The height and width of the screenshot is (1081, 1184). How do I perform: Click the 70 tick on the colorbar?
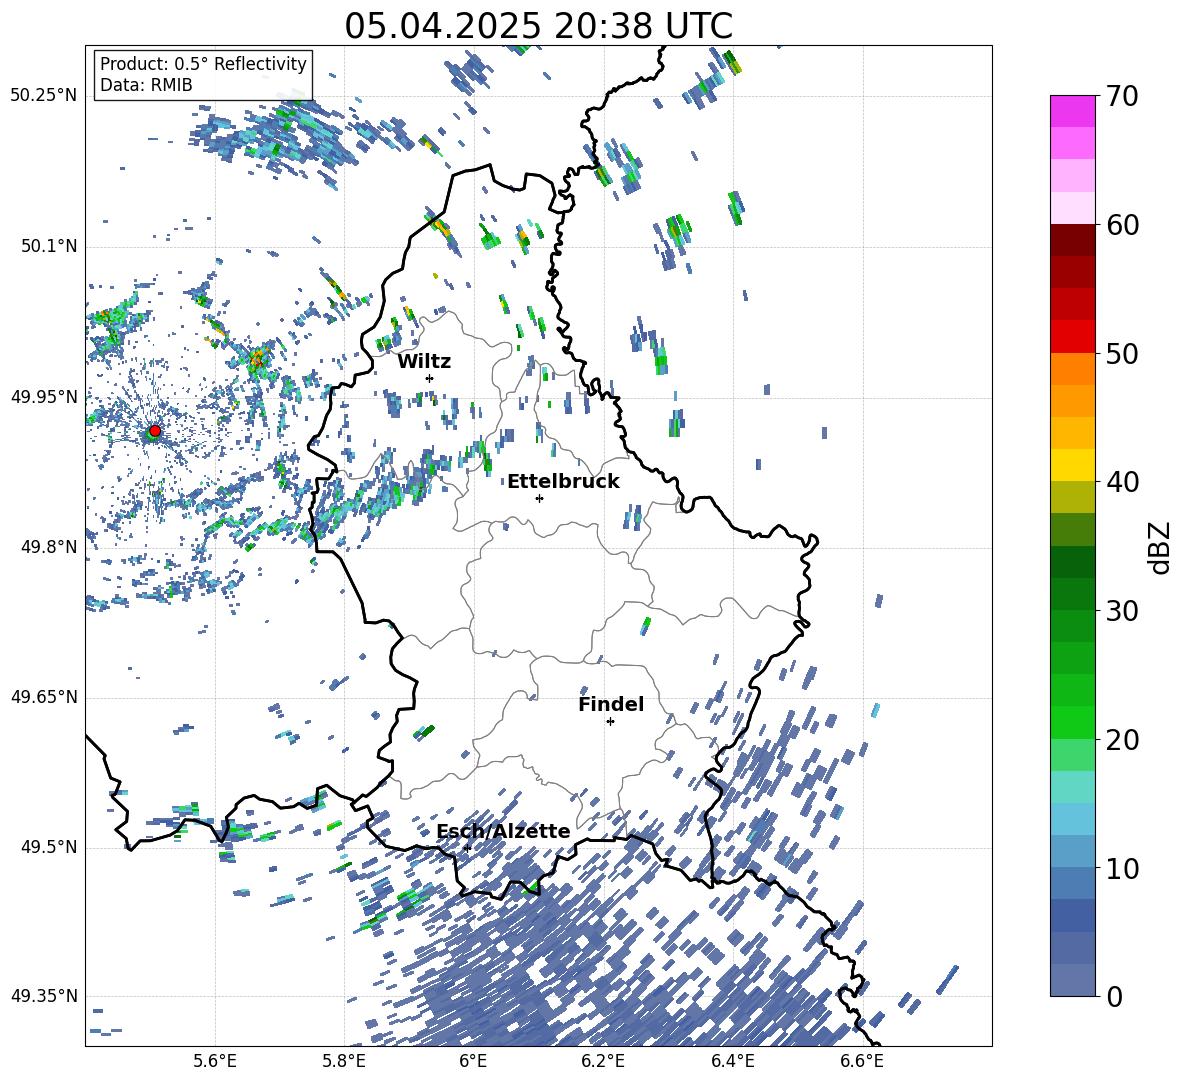point(1122,96)
